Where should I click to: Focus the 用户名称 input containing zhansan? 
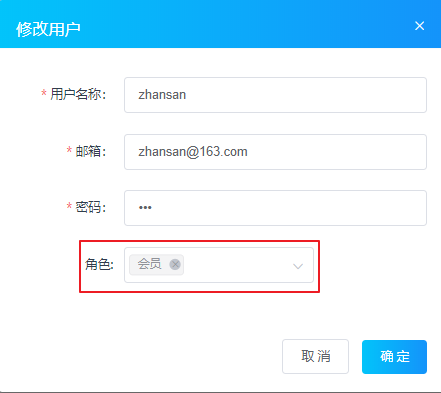[275, 95]
